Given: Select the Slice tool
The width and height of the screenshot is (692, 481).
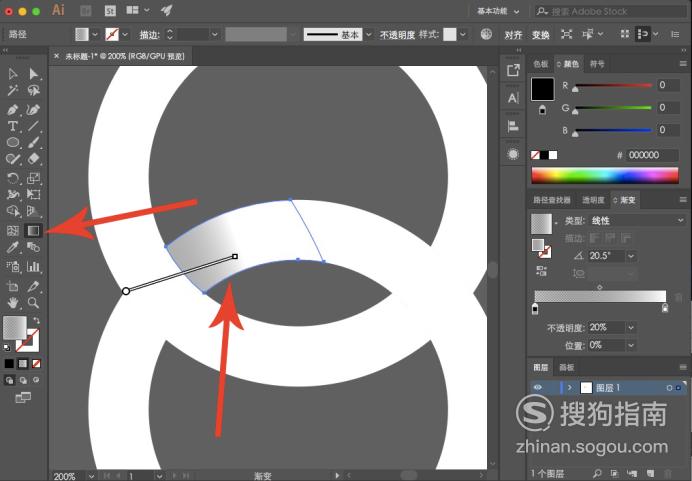Looking at the screenshot, I should [x=34, y=286].
